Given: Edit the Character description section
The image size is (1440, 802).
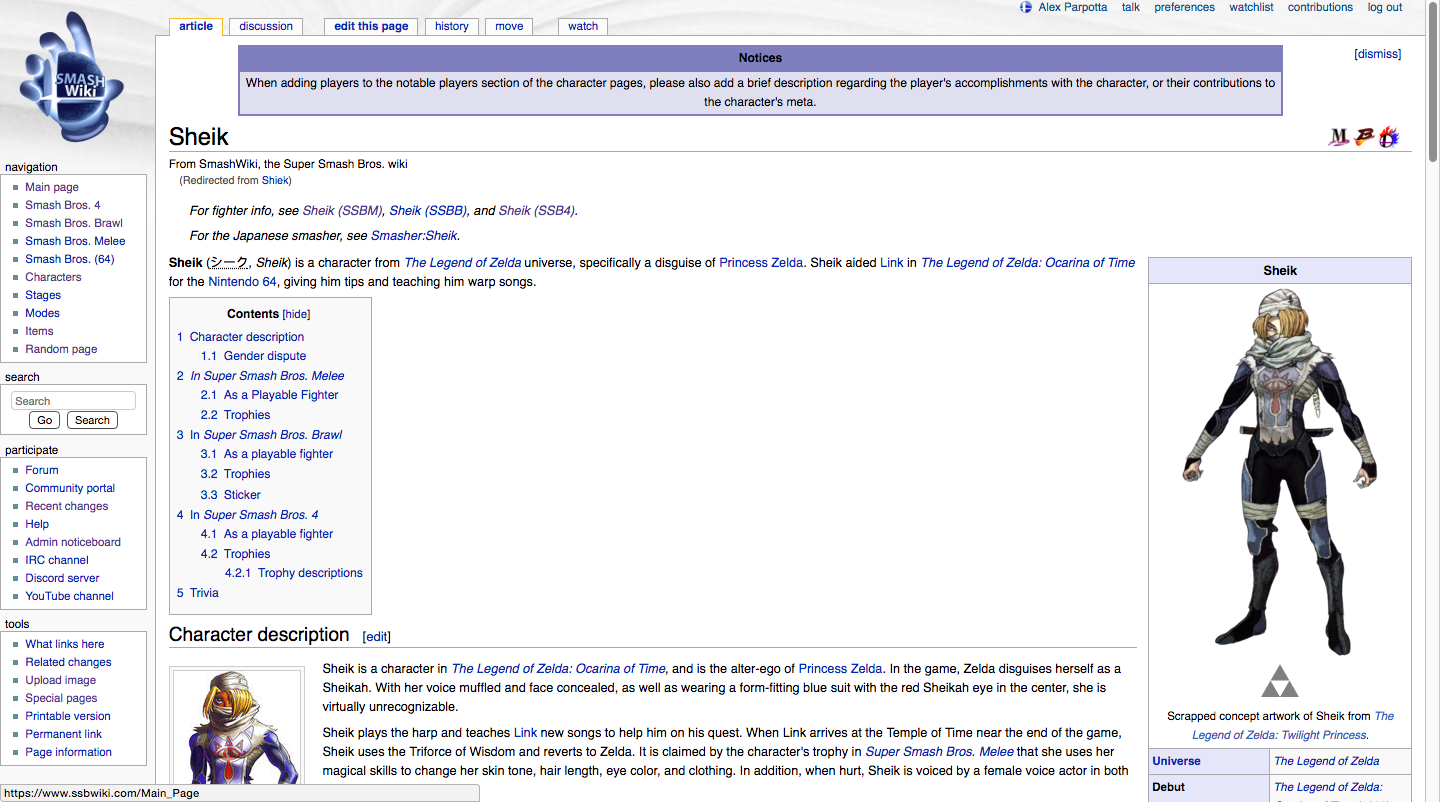Looking at the screenshot, I should 376,636.
